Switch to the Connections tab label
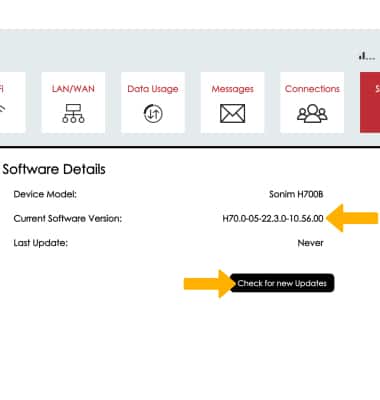 312,89
